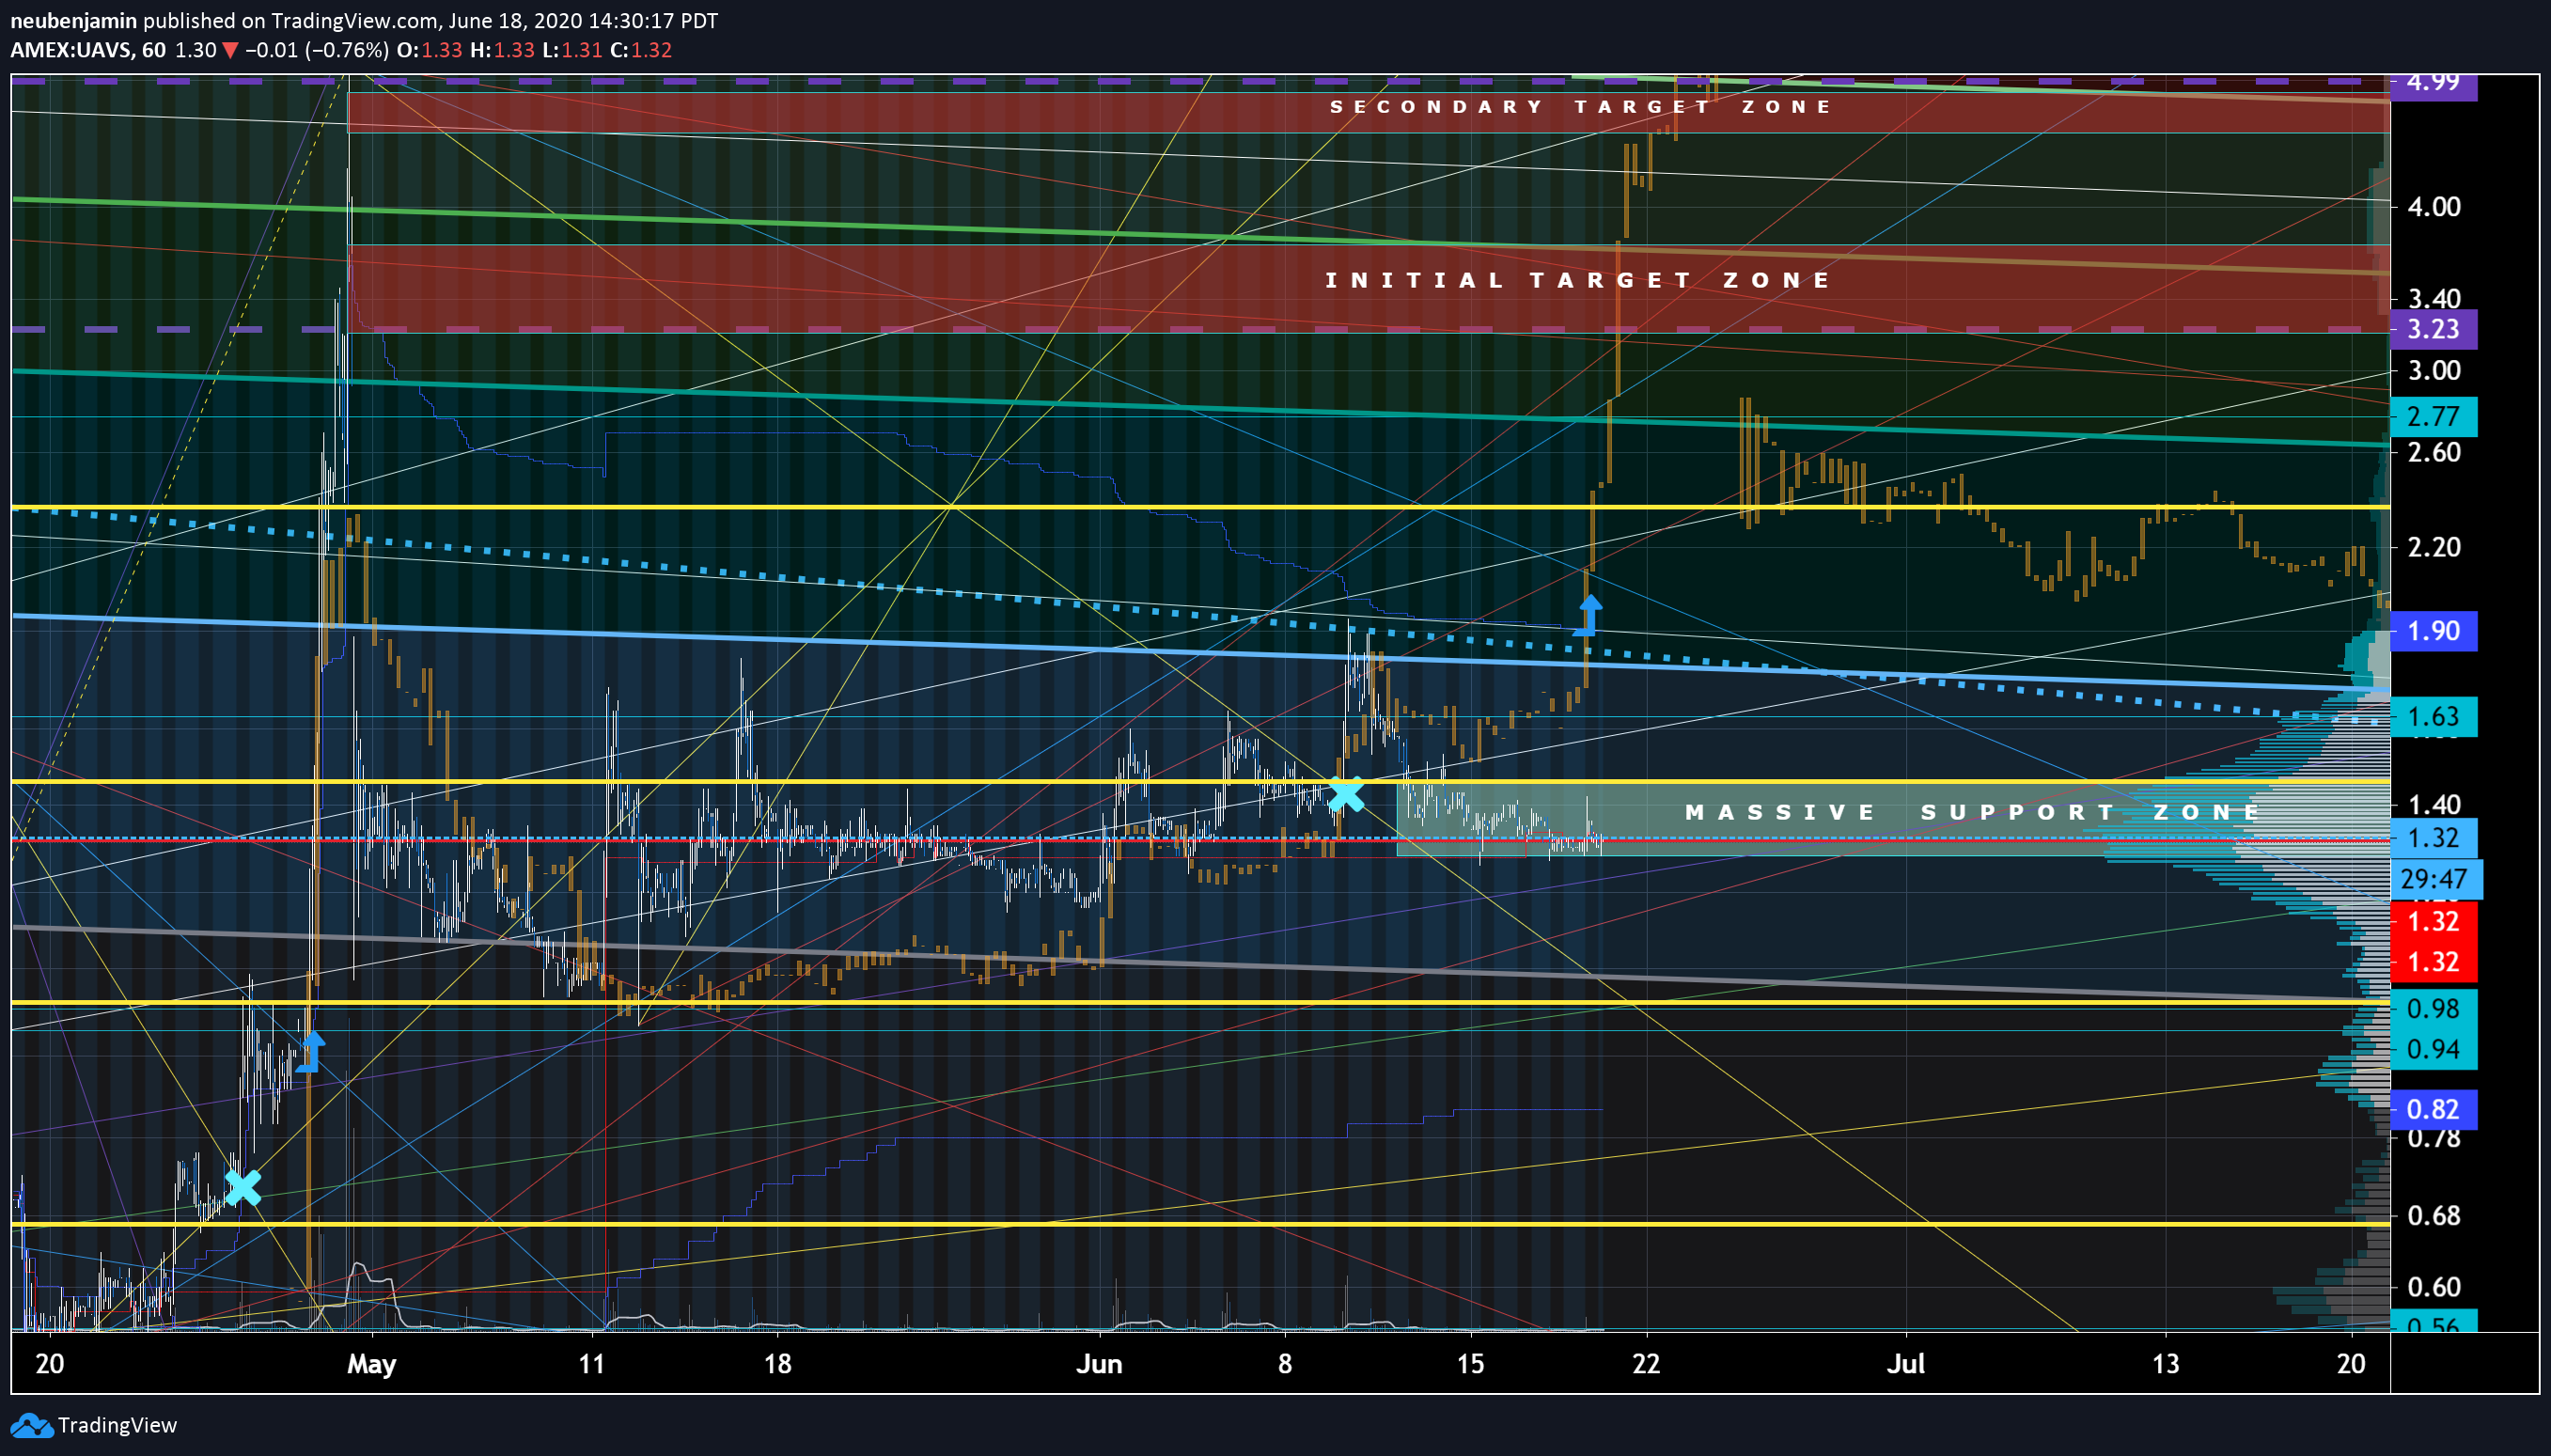Click the TradingView cloud logo icon
Image resolution: width=2551 pixels, height=1456 pixels.
point(31,1425)
